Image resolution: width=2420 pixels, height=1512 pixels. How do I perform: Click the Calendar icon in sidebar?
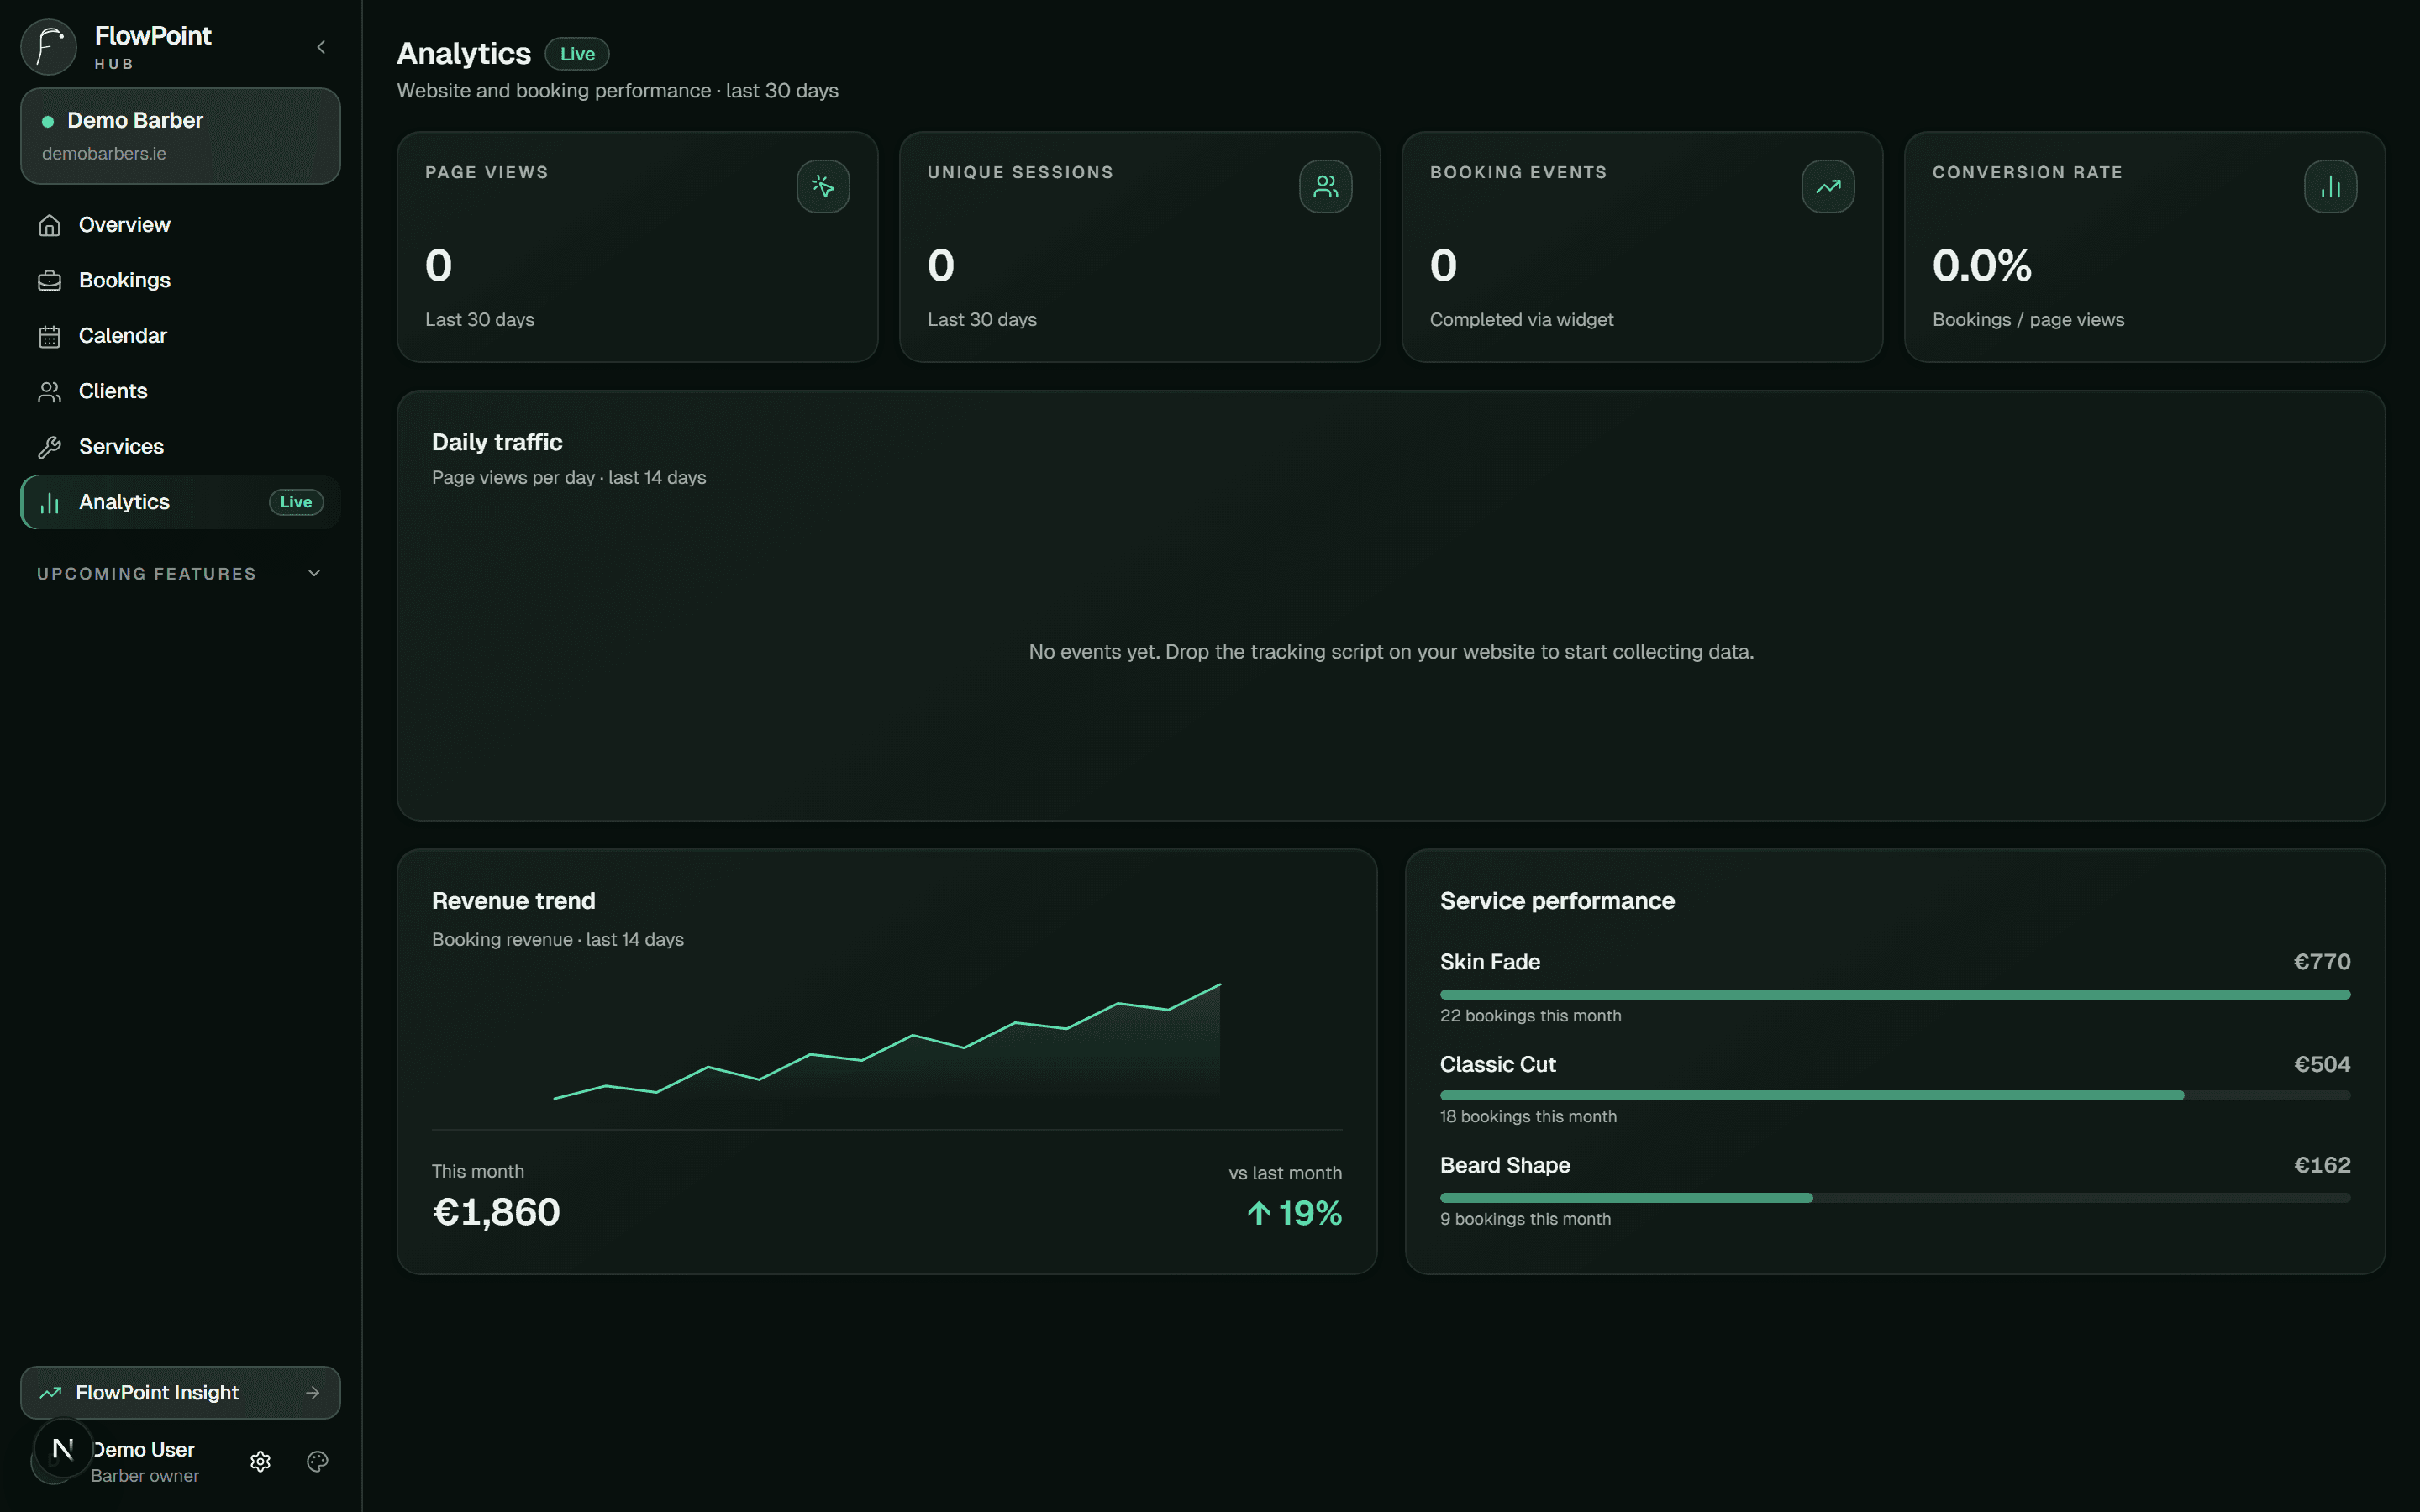(x=49, y=336)
